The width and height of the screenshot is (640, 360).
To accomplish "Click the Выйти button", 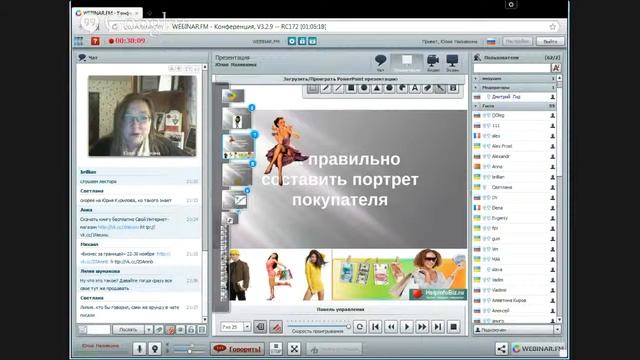I will click(x=550, y=41).
